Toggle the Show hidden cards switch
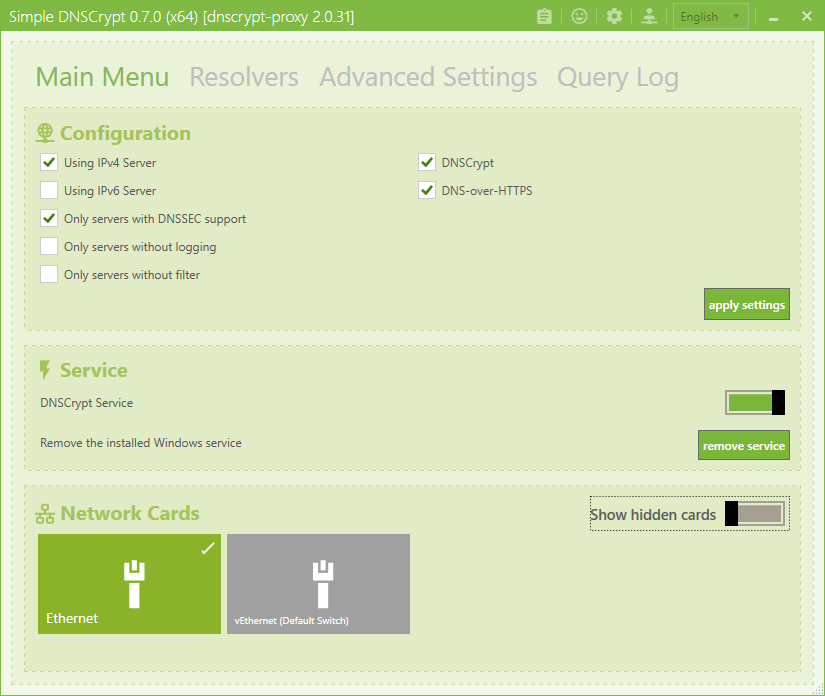Image resolution: width=825 pixels, height=696 pixels. [x=755, y=514]
